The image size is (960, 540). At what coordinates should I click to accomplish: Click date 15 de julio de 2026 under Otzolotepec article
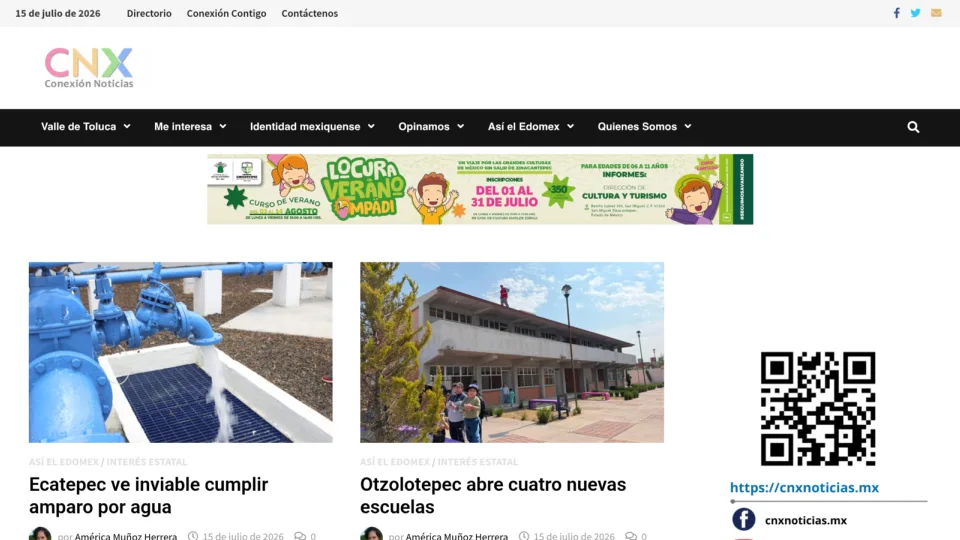point(574,536)
